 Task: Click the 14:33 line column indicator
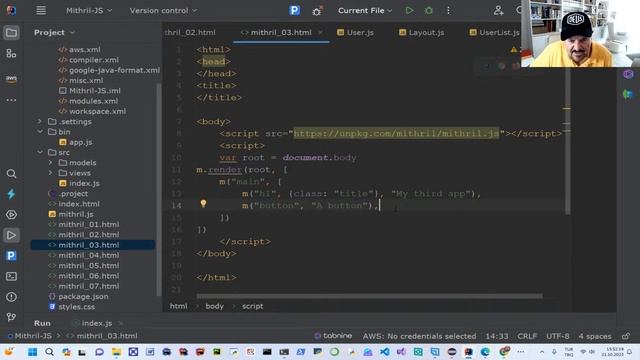[x=497, y=336]
